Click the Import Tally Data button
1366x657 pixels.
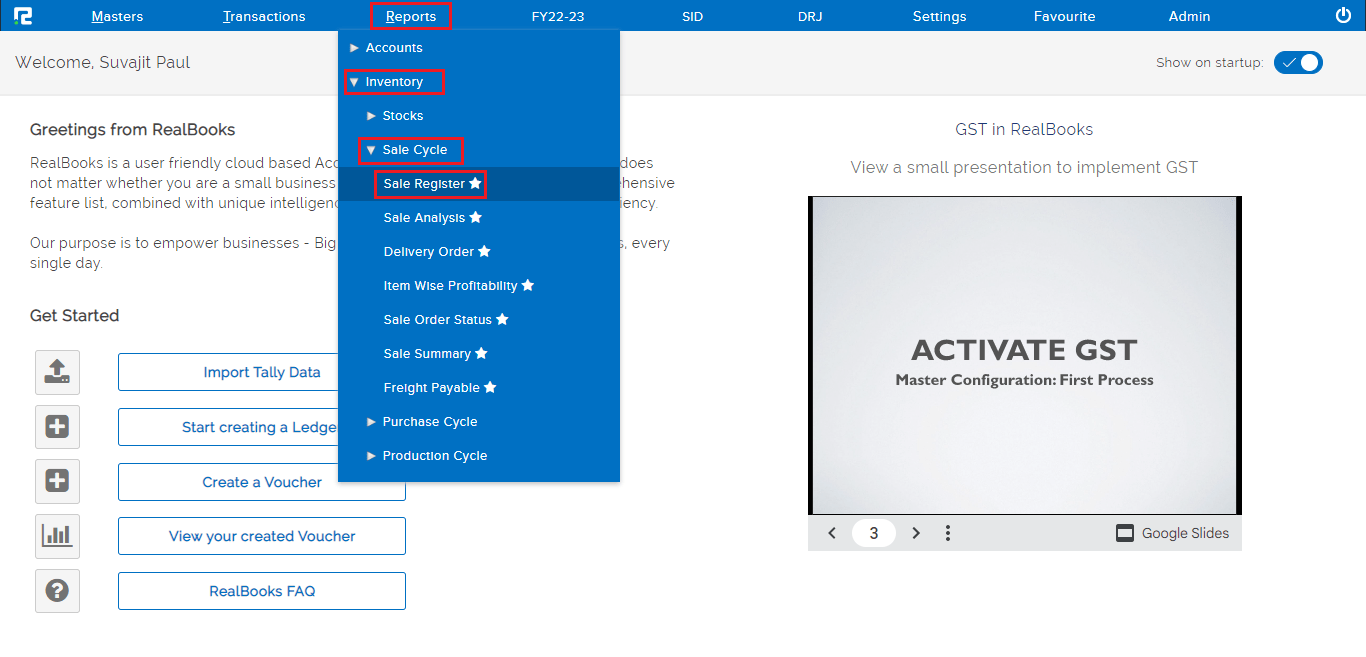pyautogui.click(x=262, y=372)
